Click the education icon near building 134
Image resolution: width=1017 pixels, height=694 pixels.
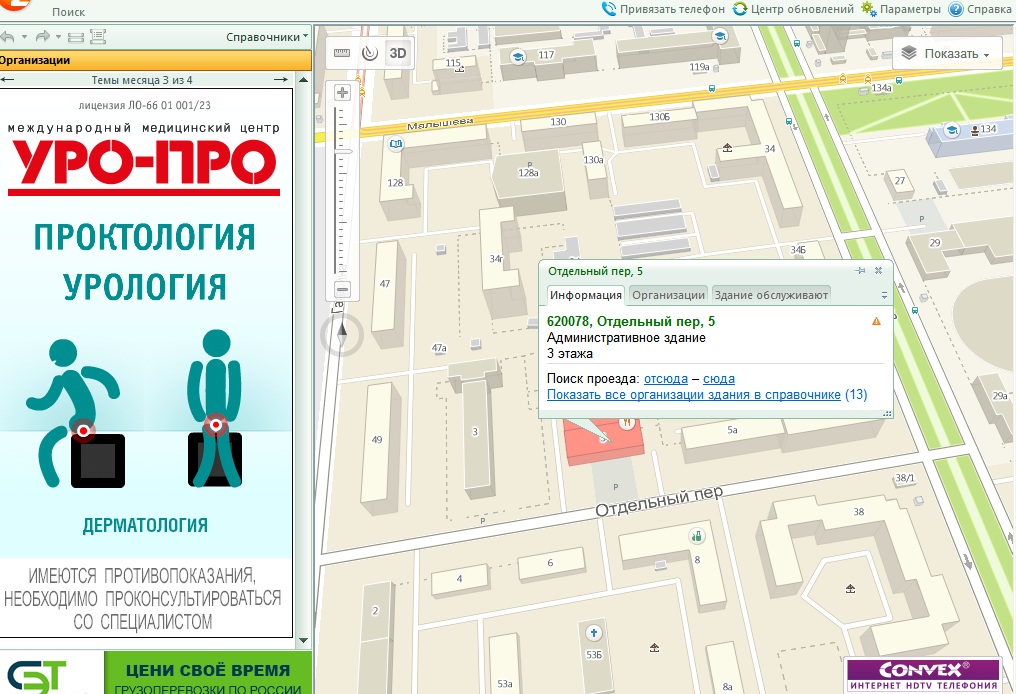[x=951, y=129]
